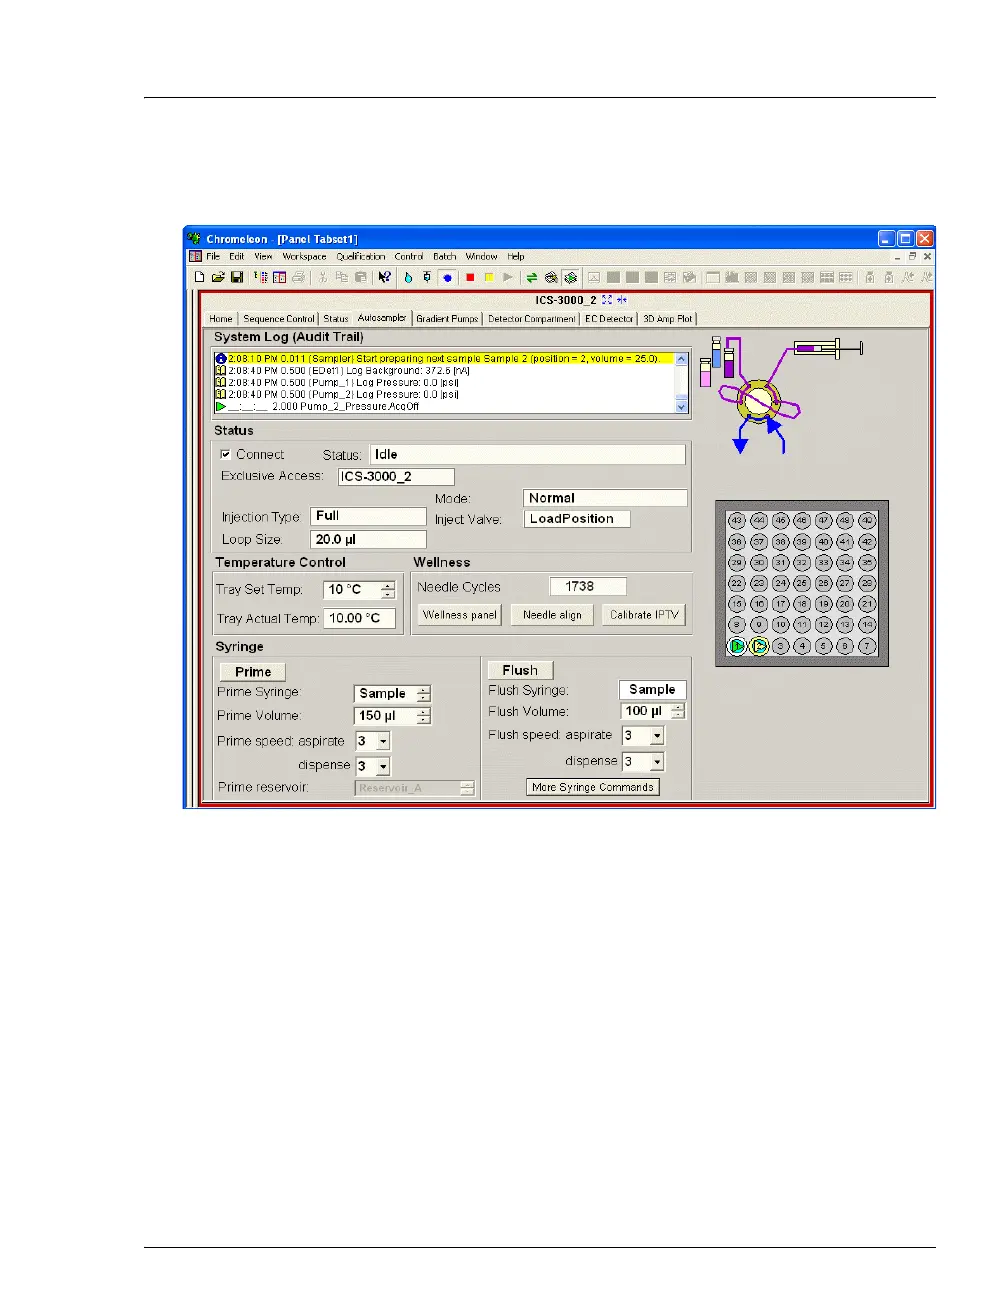Viewport: 1008px width, 1296px height.
Task: Open the Batch menu
Action: 445,257
